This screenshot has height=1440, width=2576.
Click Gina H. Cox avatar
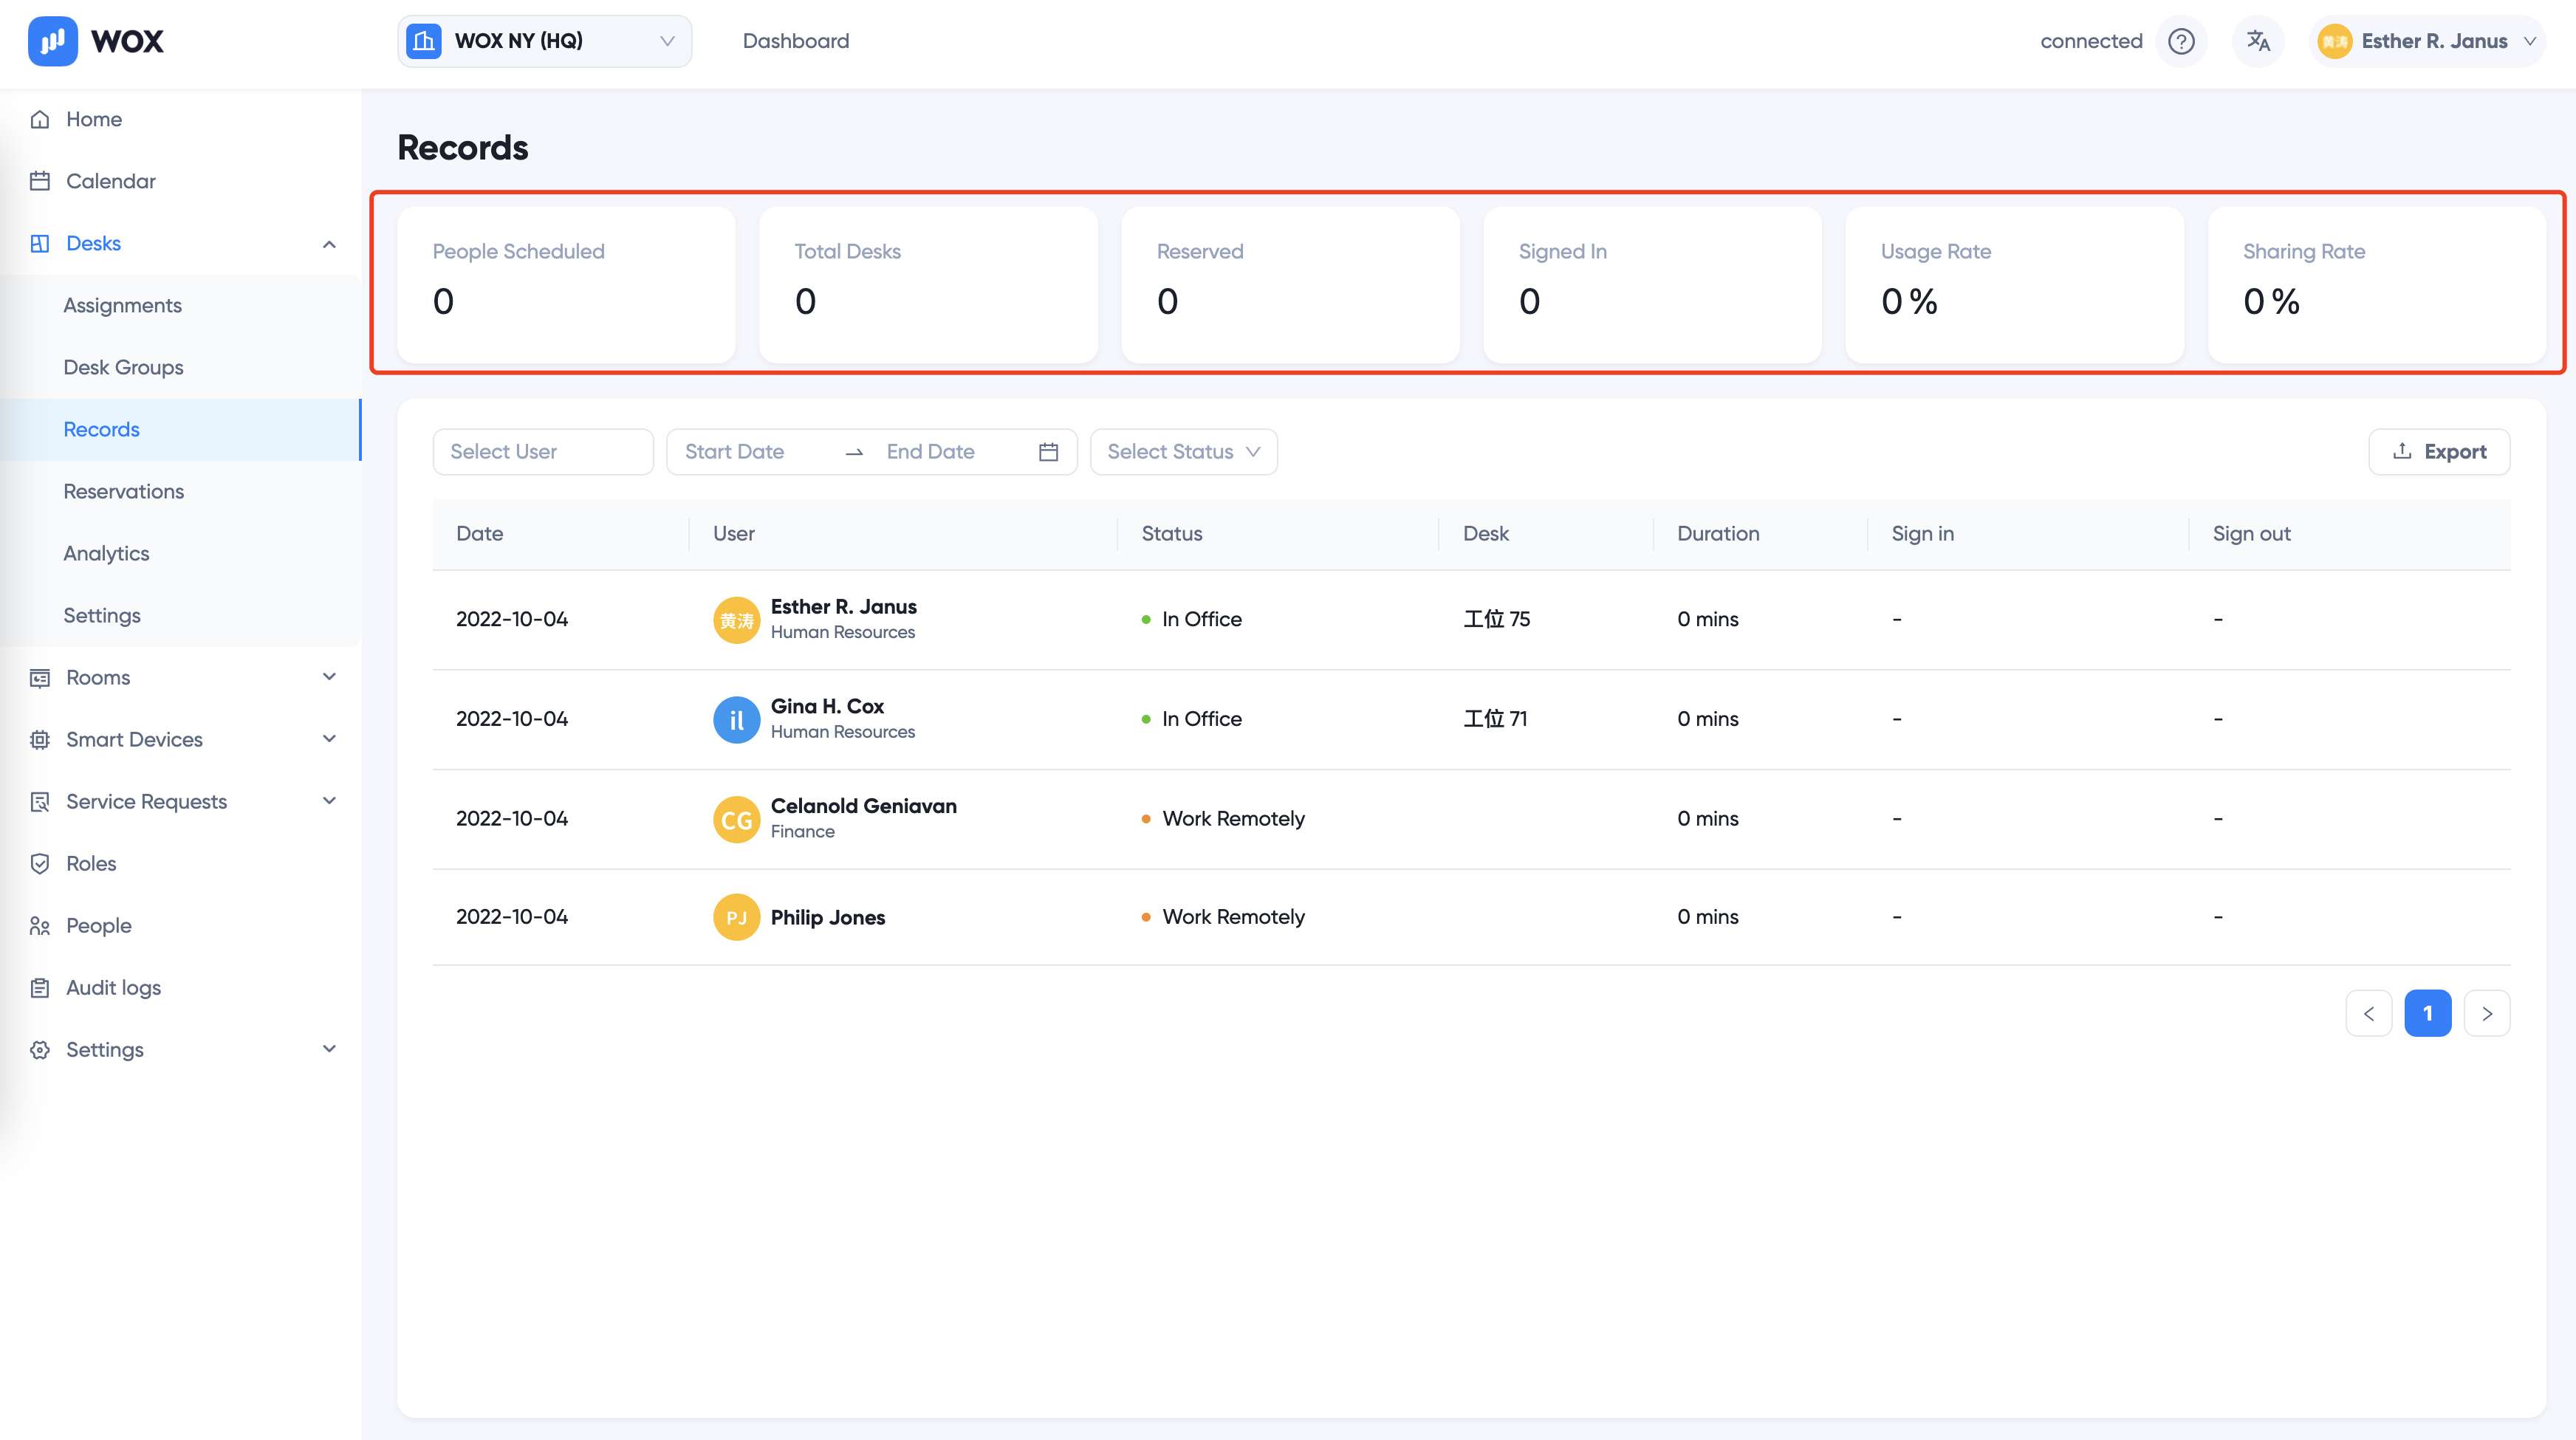(x=736, y=719)
